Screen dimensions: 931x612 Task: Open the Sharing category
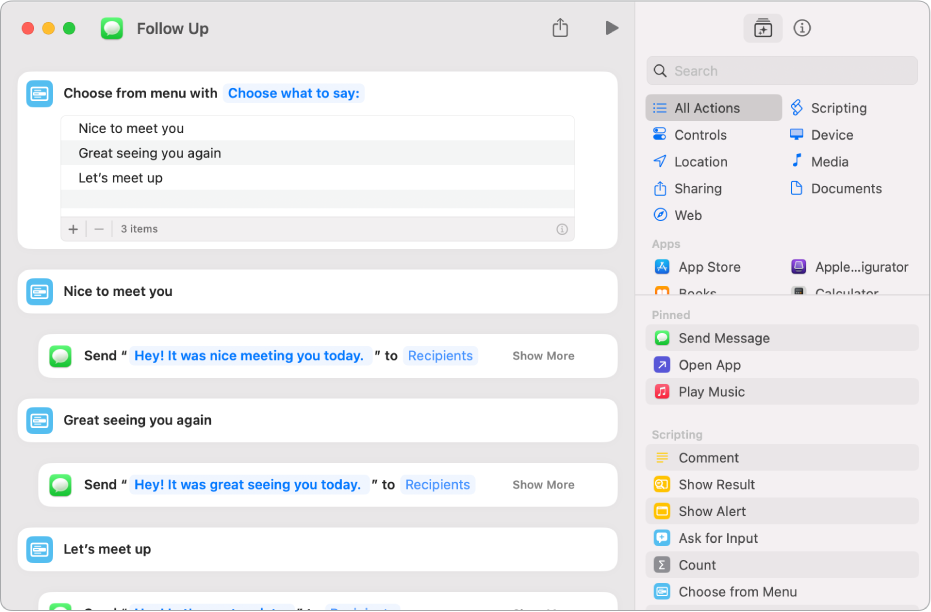688,188
